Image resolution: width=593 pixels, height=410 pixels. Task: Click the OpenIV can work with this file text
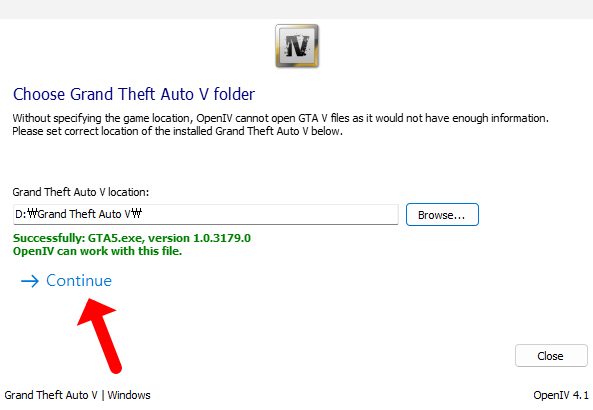point(98,251)
